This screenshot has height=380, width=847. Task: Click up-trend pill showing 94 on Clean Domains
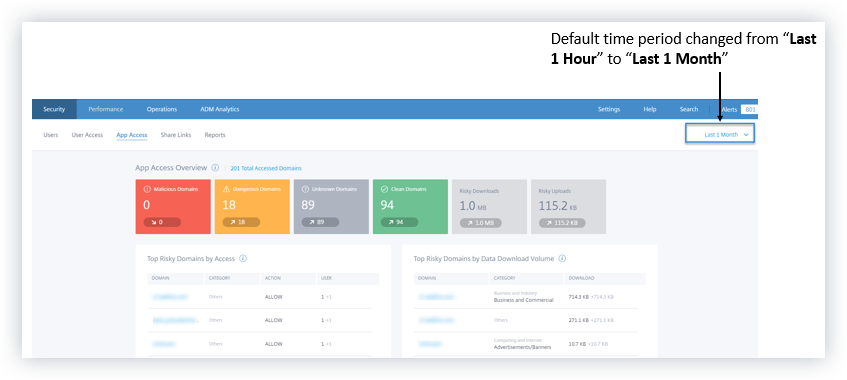coord(399,222)
